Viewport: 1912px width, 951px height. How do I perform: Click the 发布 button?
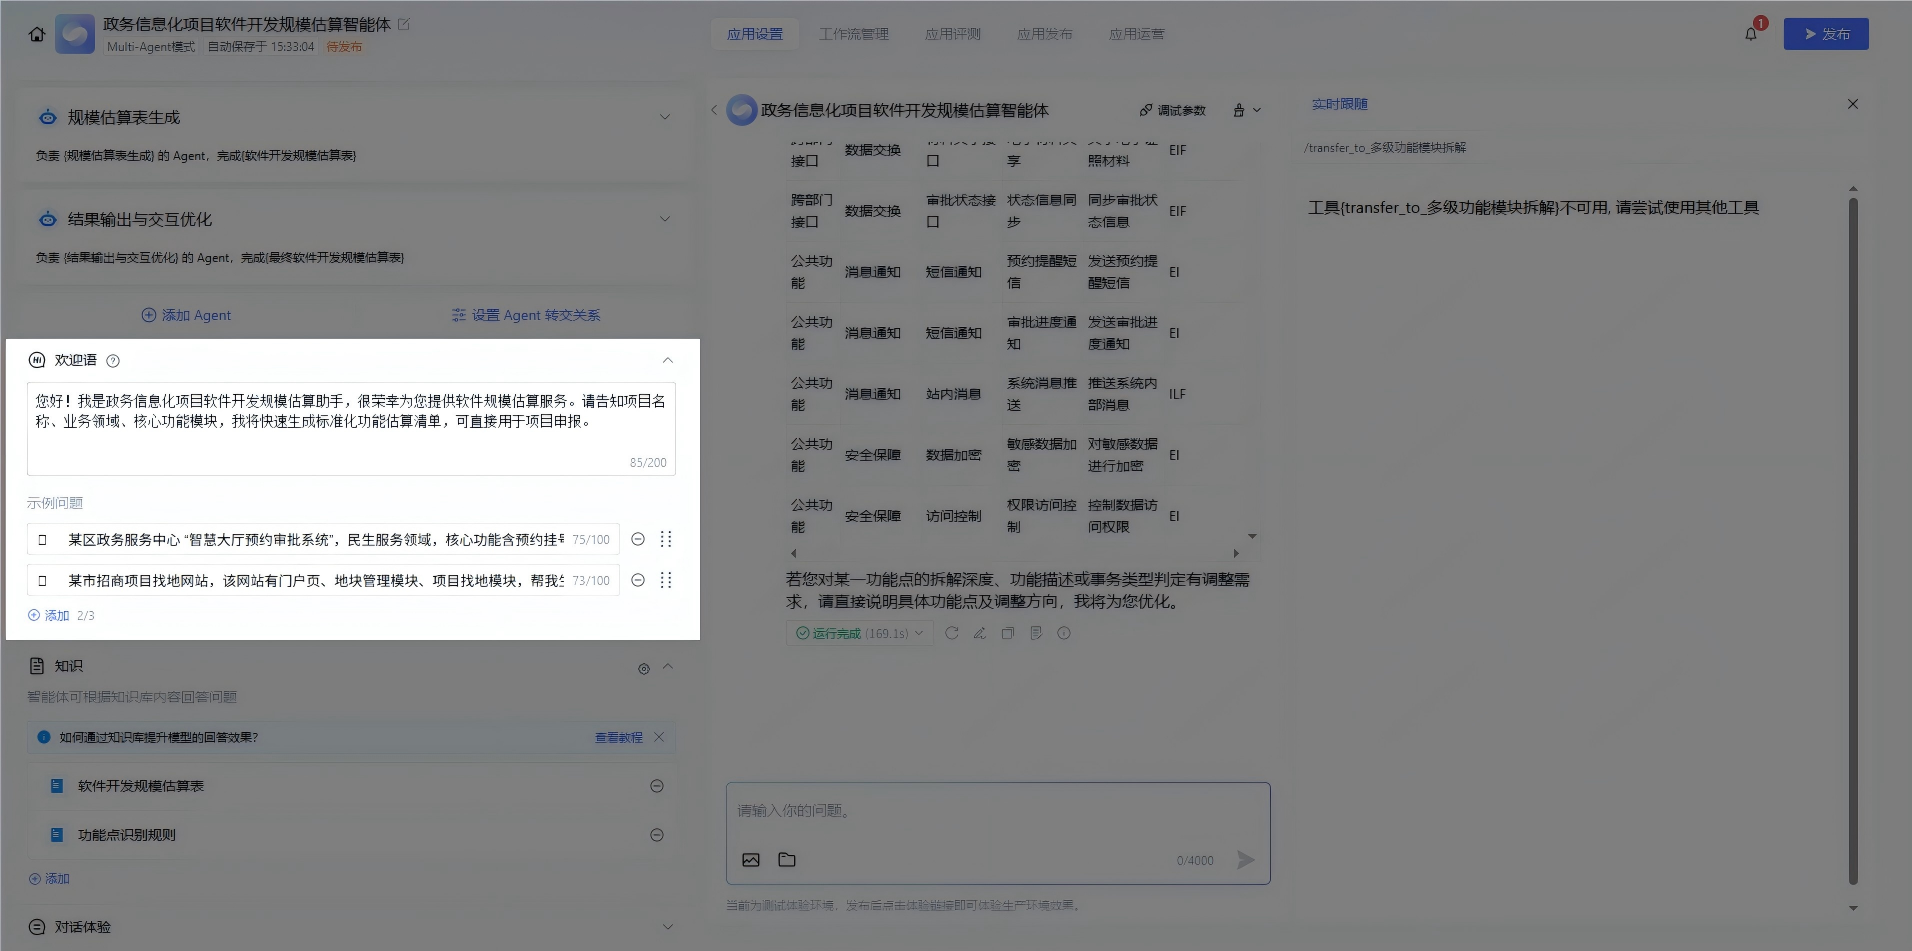pyautogui.click(x=1826, y=34)
